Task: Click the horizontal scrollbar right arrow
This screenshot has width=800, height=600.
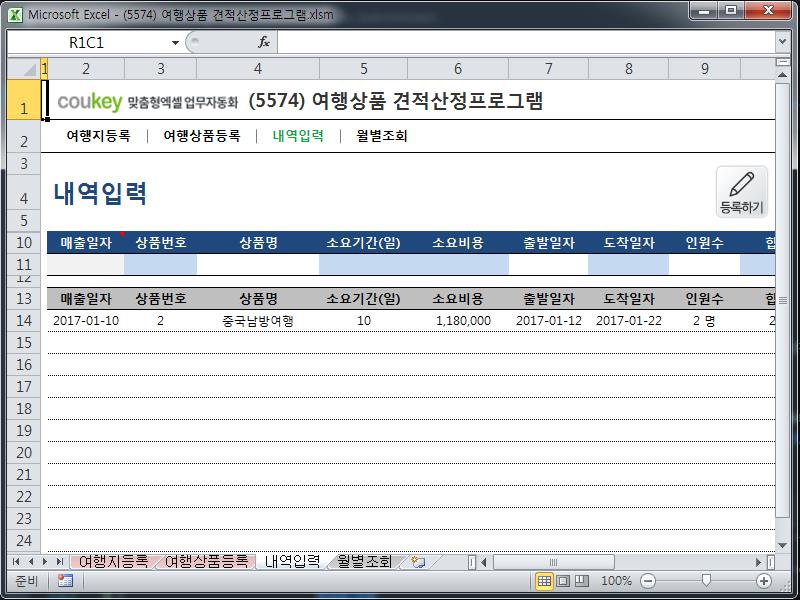Action: pyautogui.click(x=758, y=562)
